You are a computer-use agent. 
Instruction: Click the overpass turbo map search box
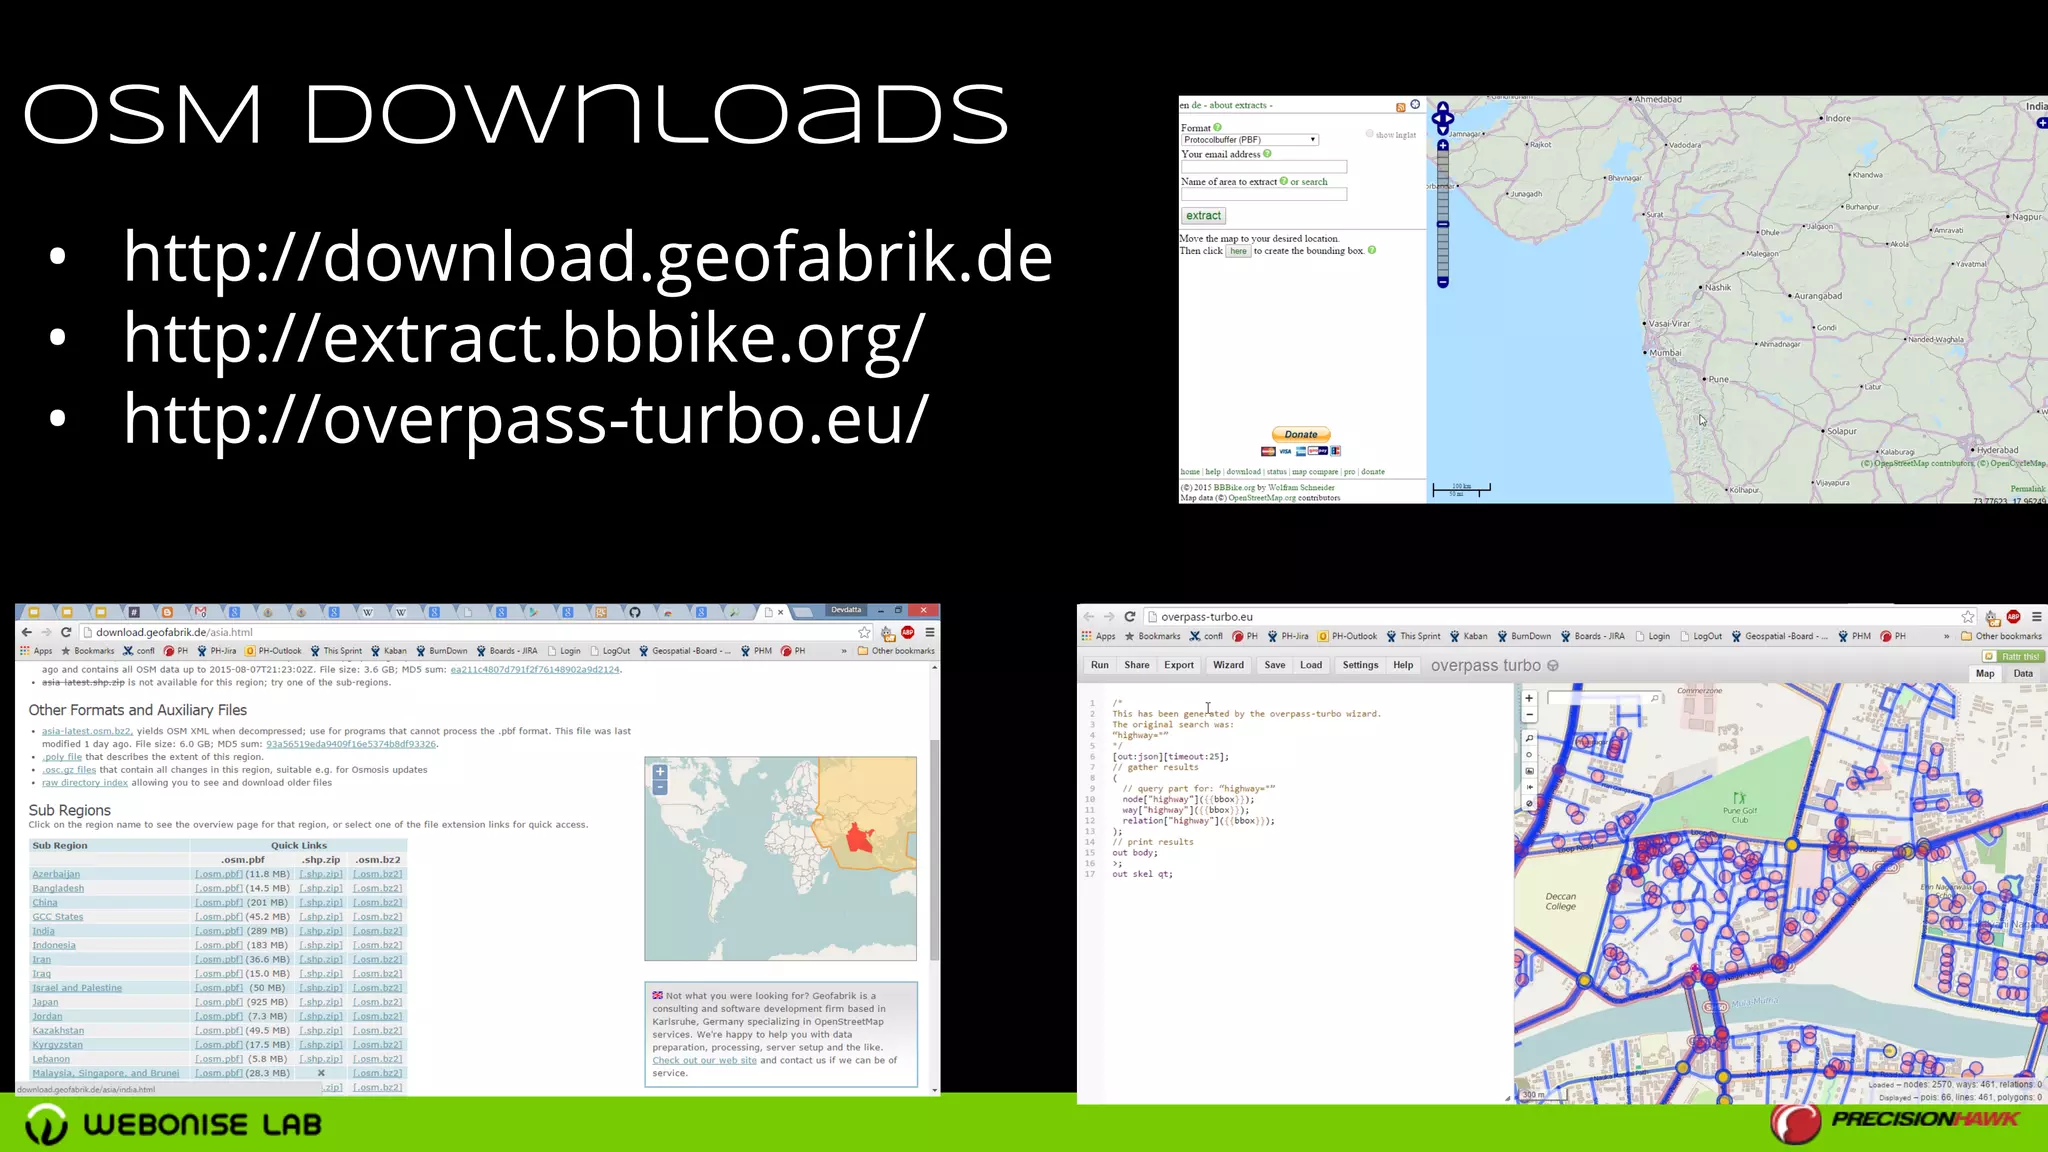pos(1603,698)
